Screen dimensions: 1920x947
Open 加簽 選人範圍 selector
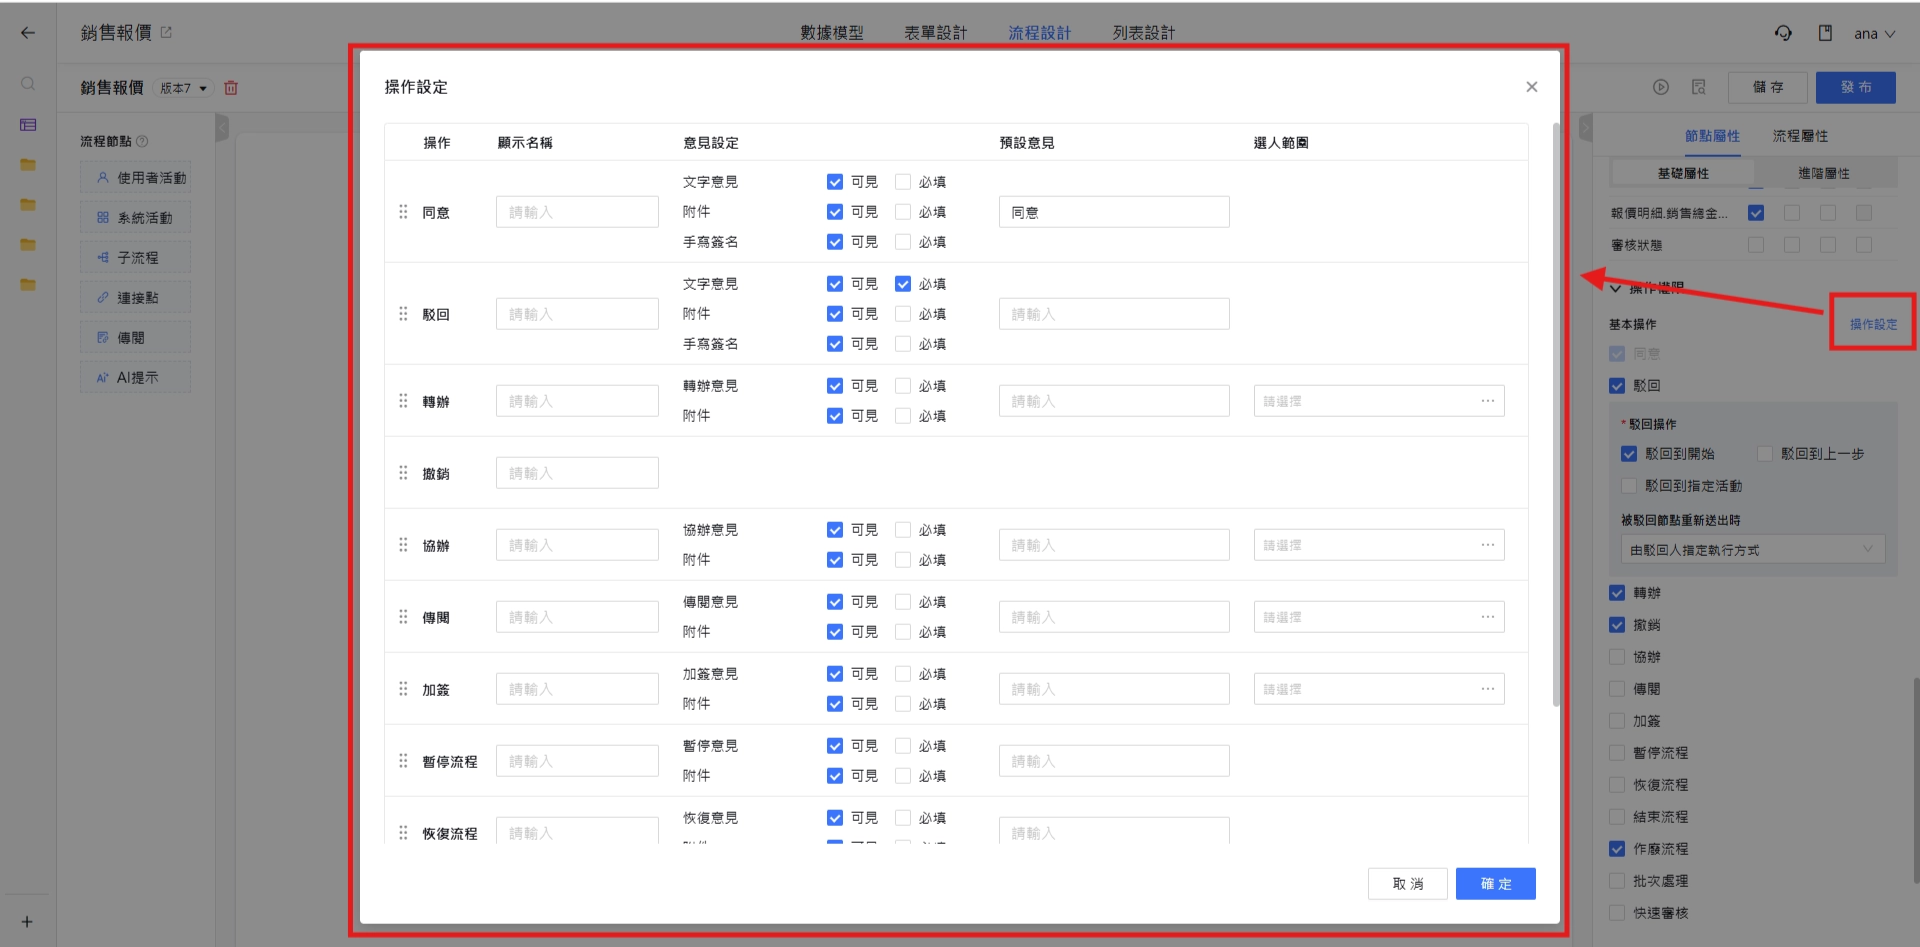[1379, 689]
